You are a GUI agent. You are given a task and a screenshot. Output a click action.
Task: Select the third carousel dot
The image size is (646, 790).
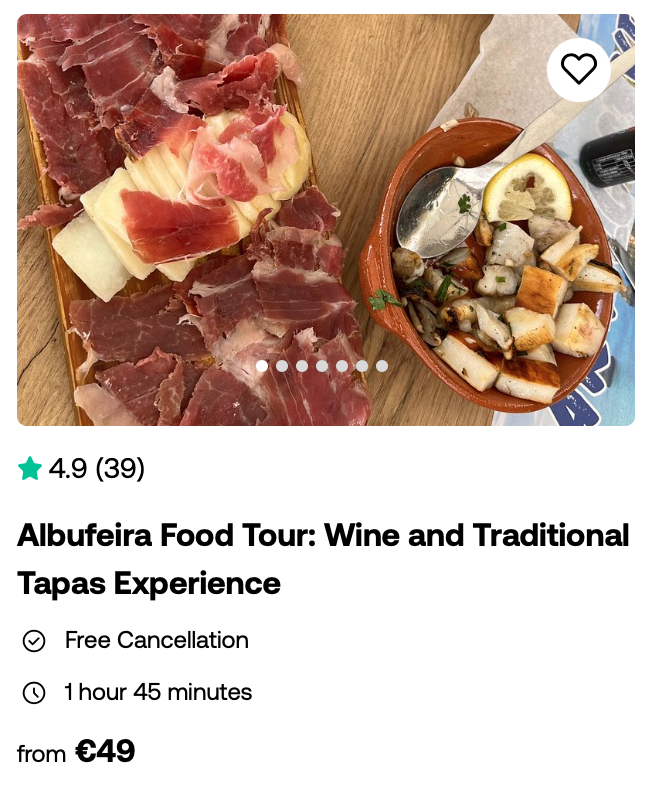tap(302, 366)
